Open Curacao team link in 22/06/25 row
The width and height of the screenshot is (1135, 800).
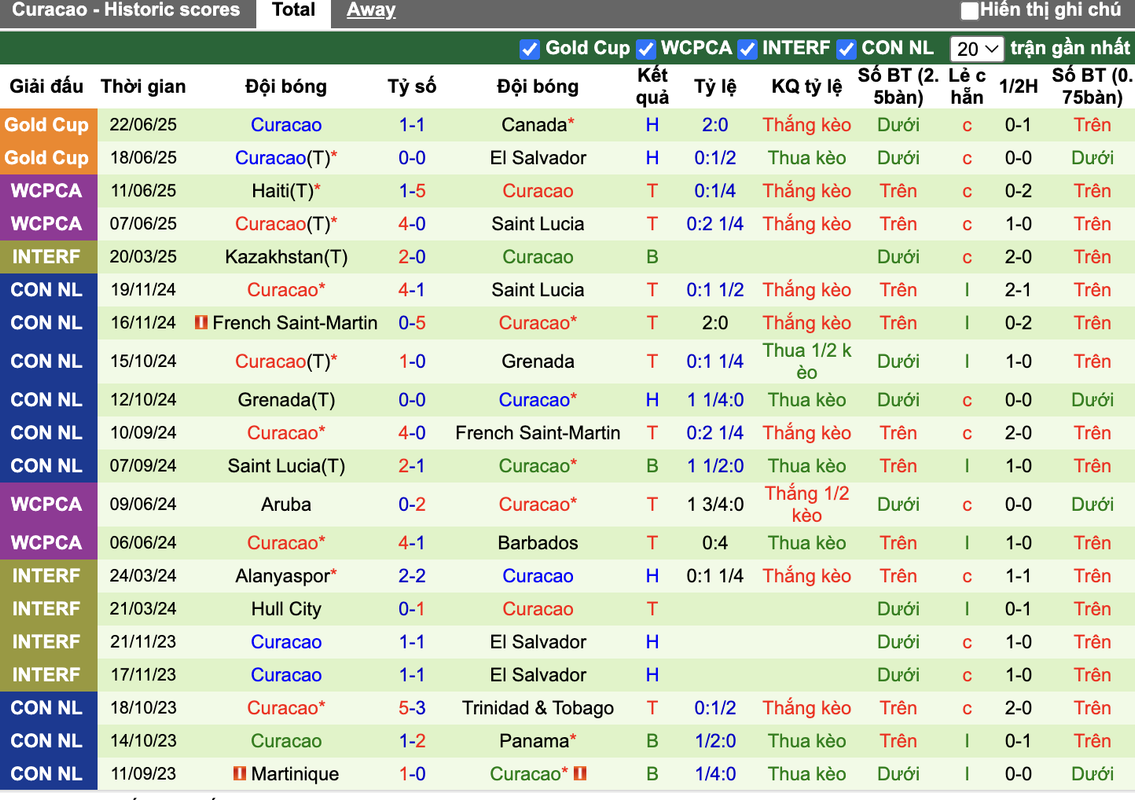tap(286, 125)
